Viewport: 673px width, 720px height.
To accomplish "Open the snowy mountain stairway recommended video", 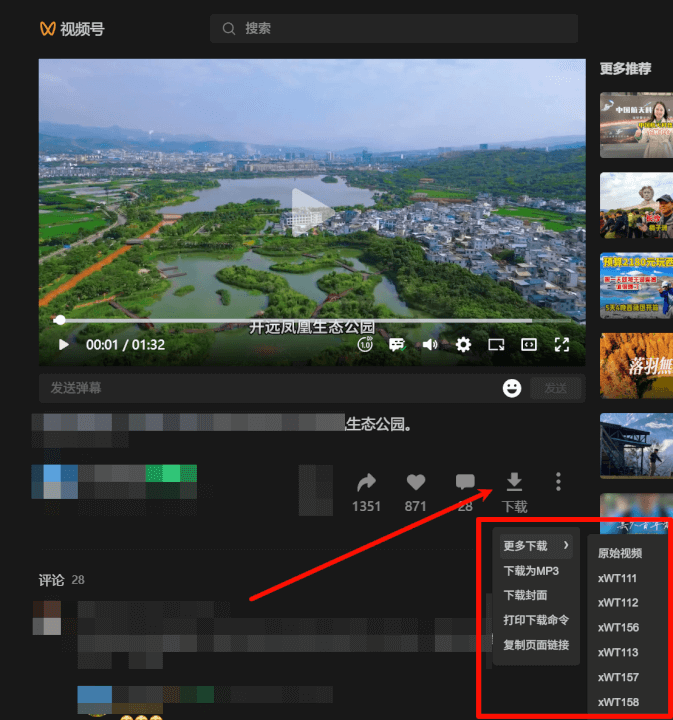I will click(636, 446).
